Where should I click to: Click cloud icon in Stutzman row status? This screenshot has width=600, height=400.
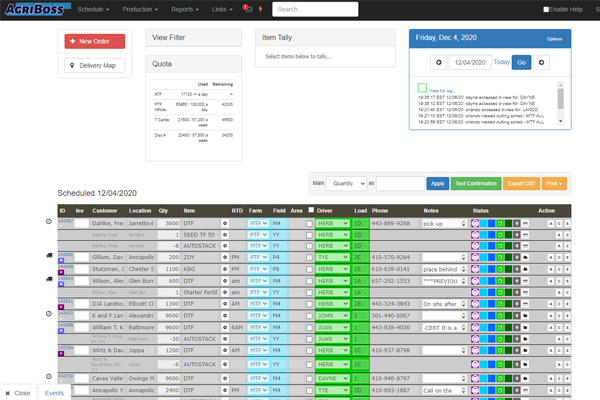[x=525, y=269]
